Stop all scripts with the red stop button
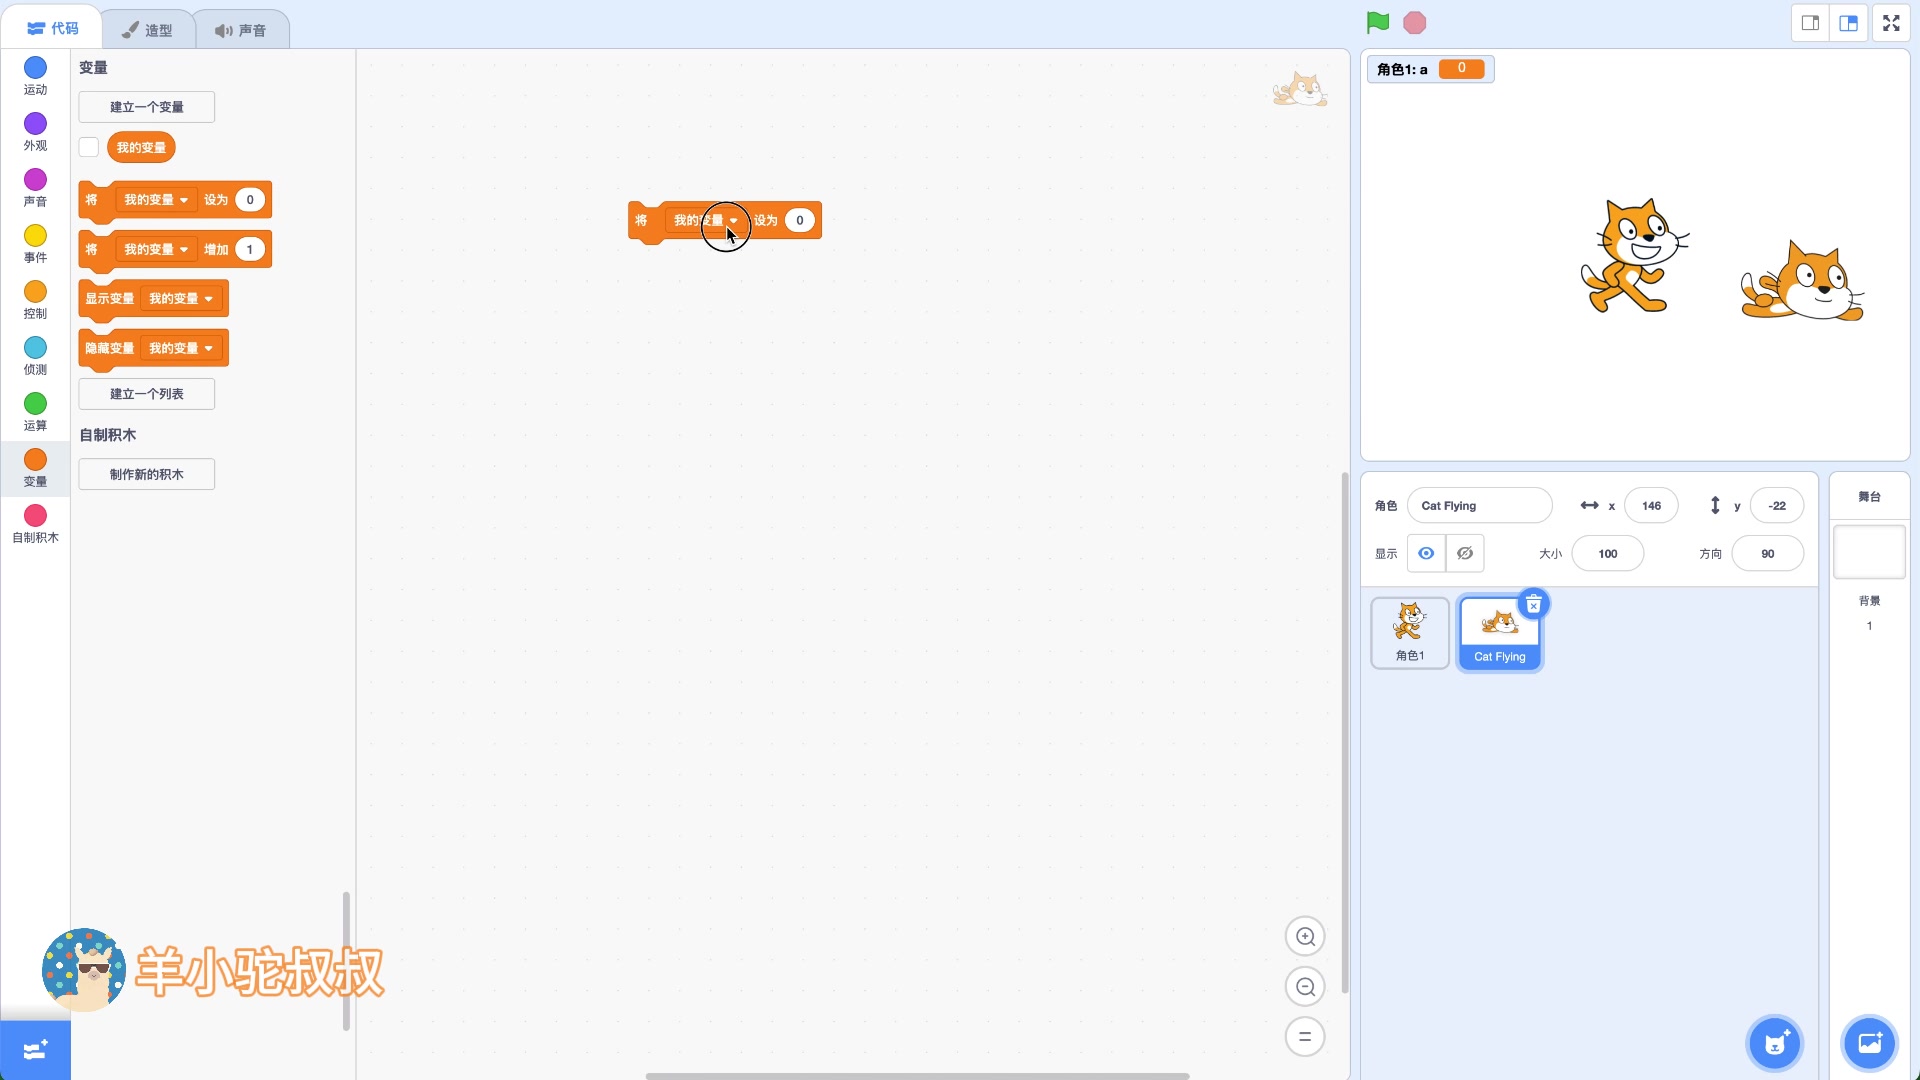 (x=1414, y=22)
